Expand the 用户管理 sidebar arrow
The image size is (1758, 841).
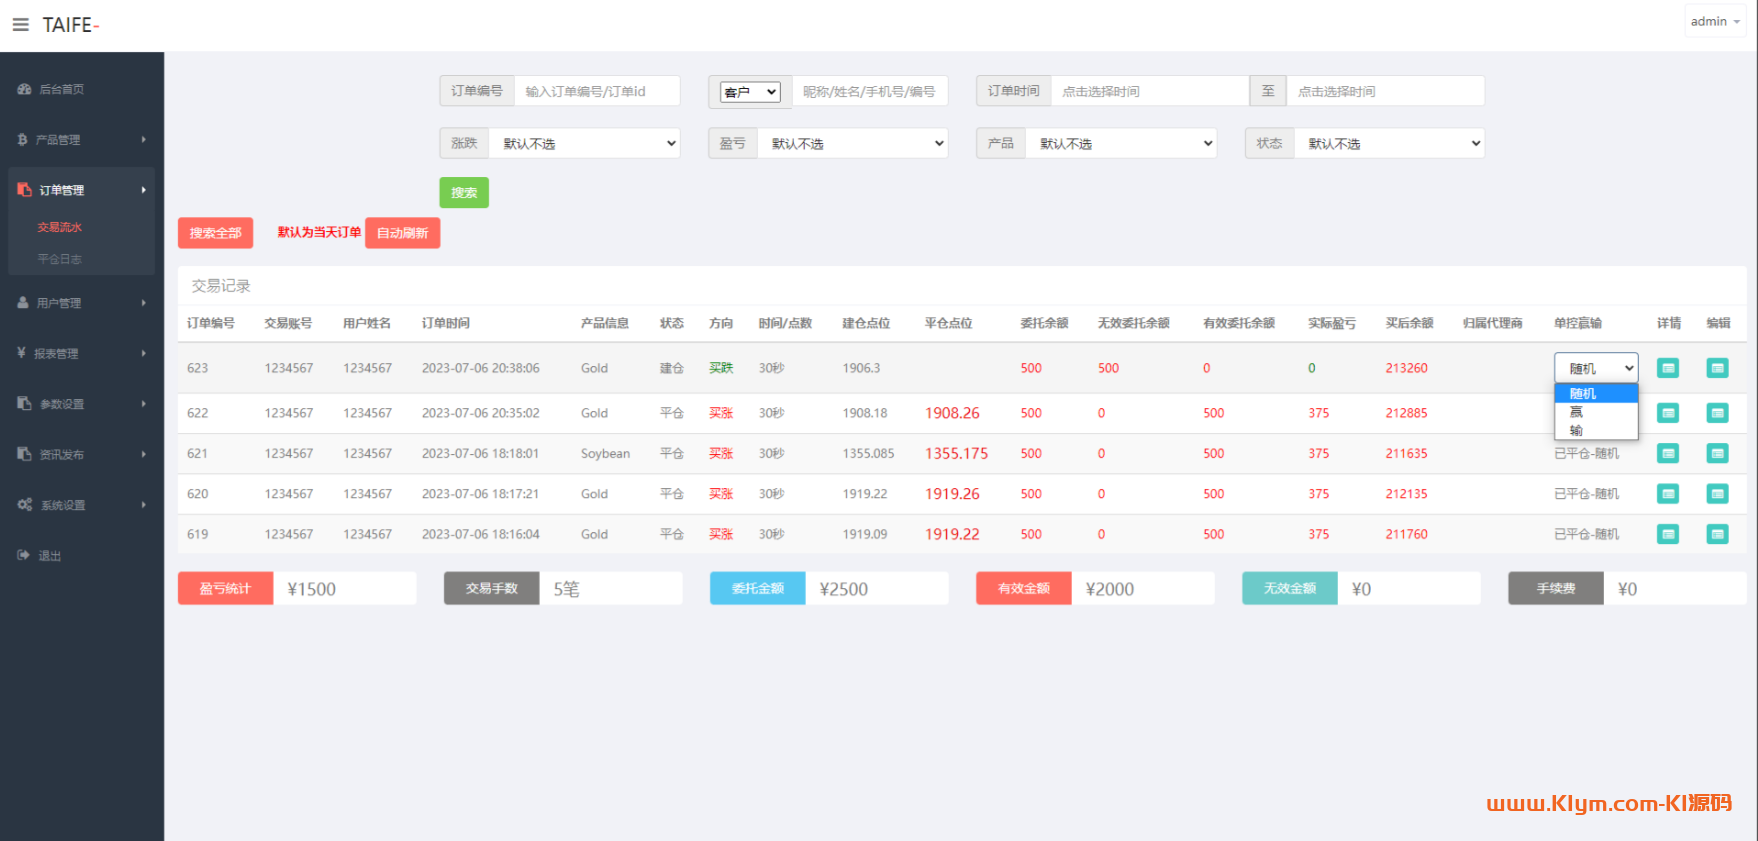pos(144,303)
